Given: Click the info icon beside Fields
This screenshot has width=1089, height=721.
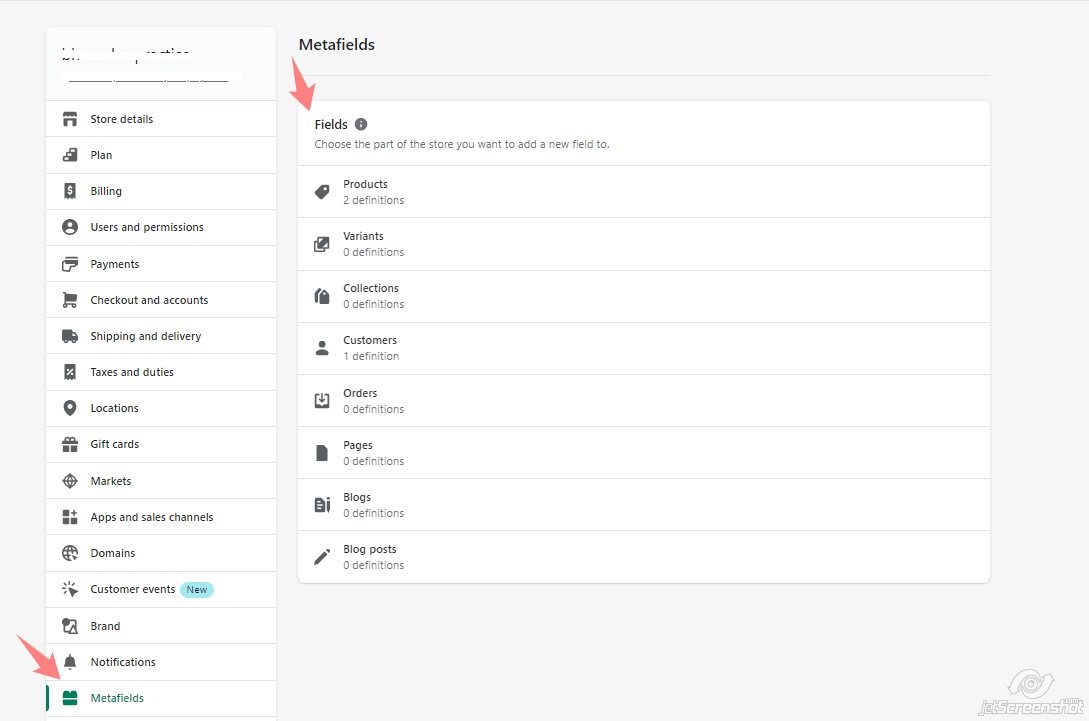Looking at the screenshot, I should [x=361, y=125].
